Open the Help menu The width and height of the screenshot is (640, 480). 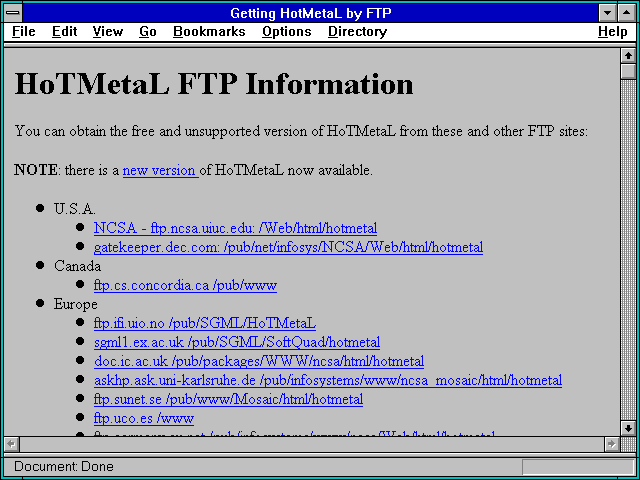[x=613, y=31]
